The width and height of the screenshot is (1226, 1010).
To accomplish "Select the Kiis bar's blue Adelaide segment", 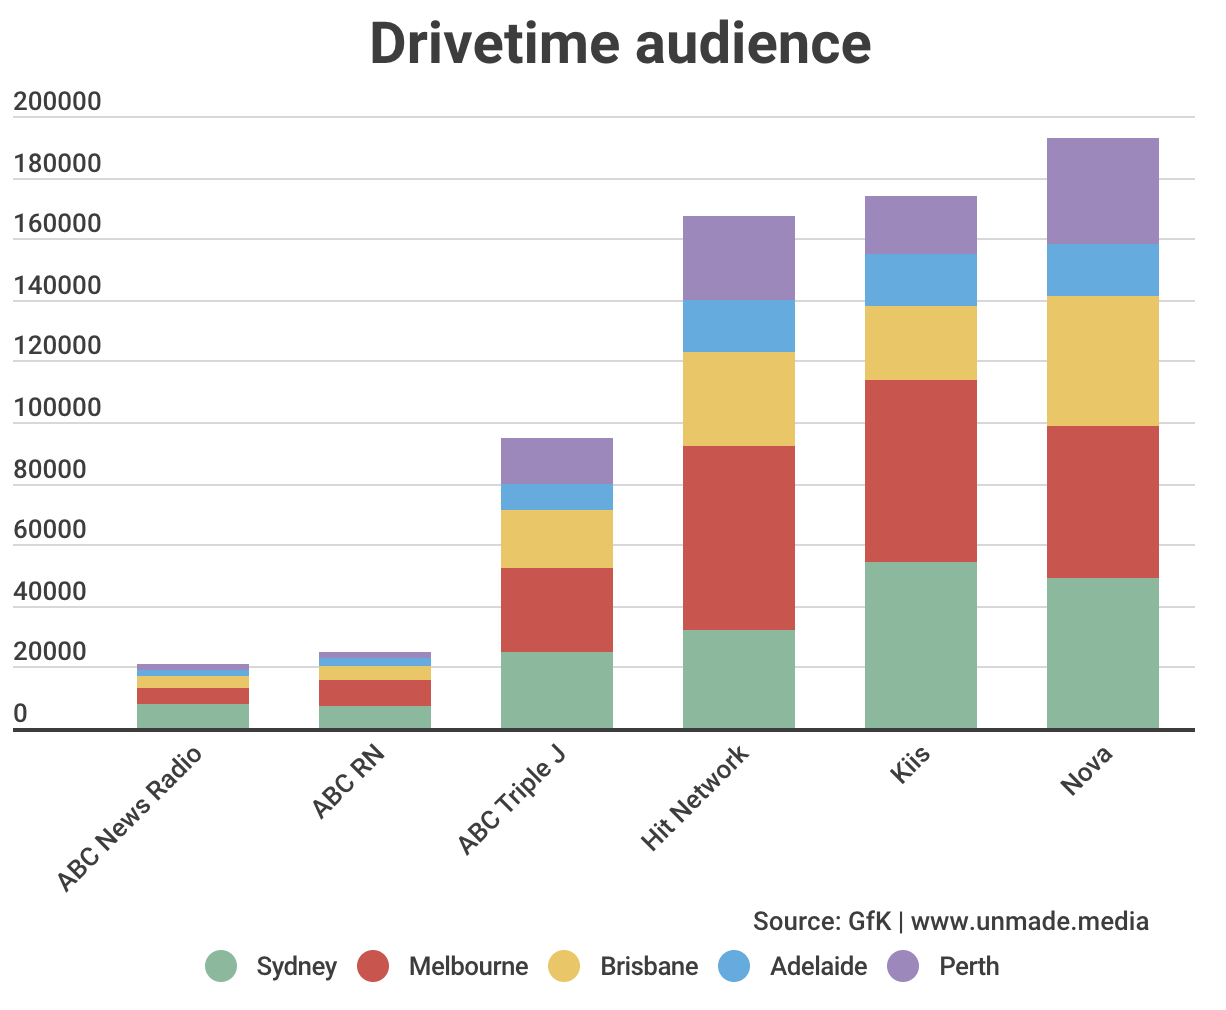I will pyautogui.click(x=921, y=280).
